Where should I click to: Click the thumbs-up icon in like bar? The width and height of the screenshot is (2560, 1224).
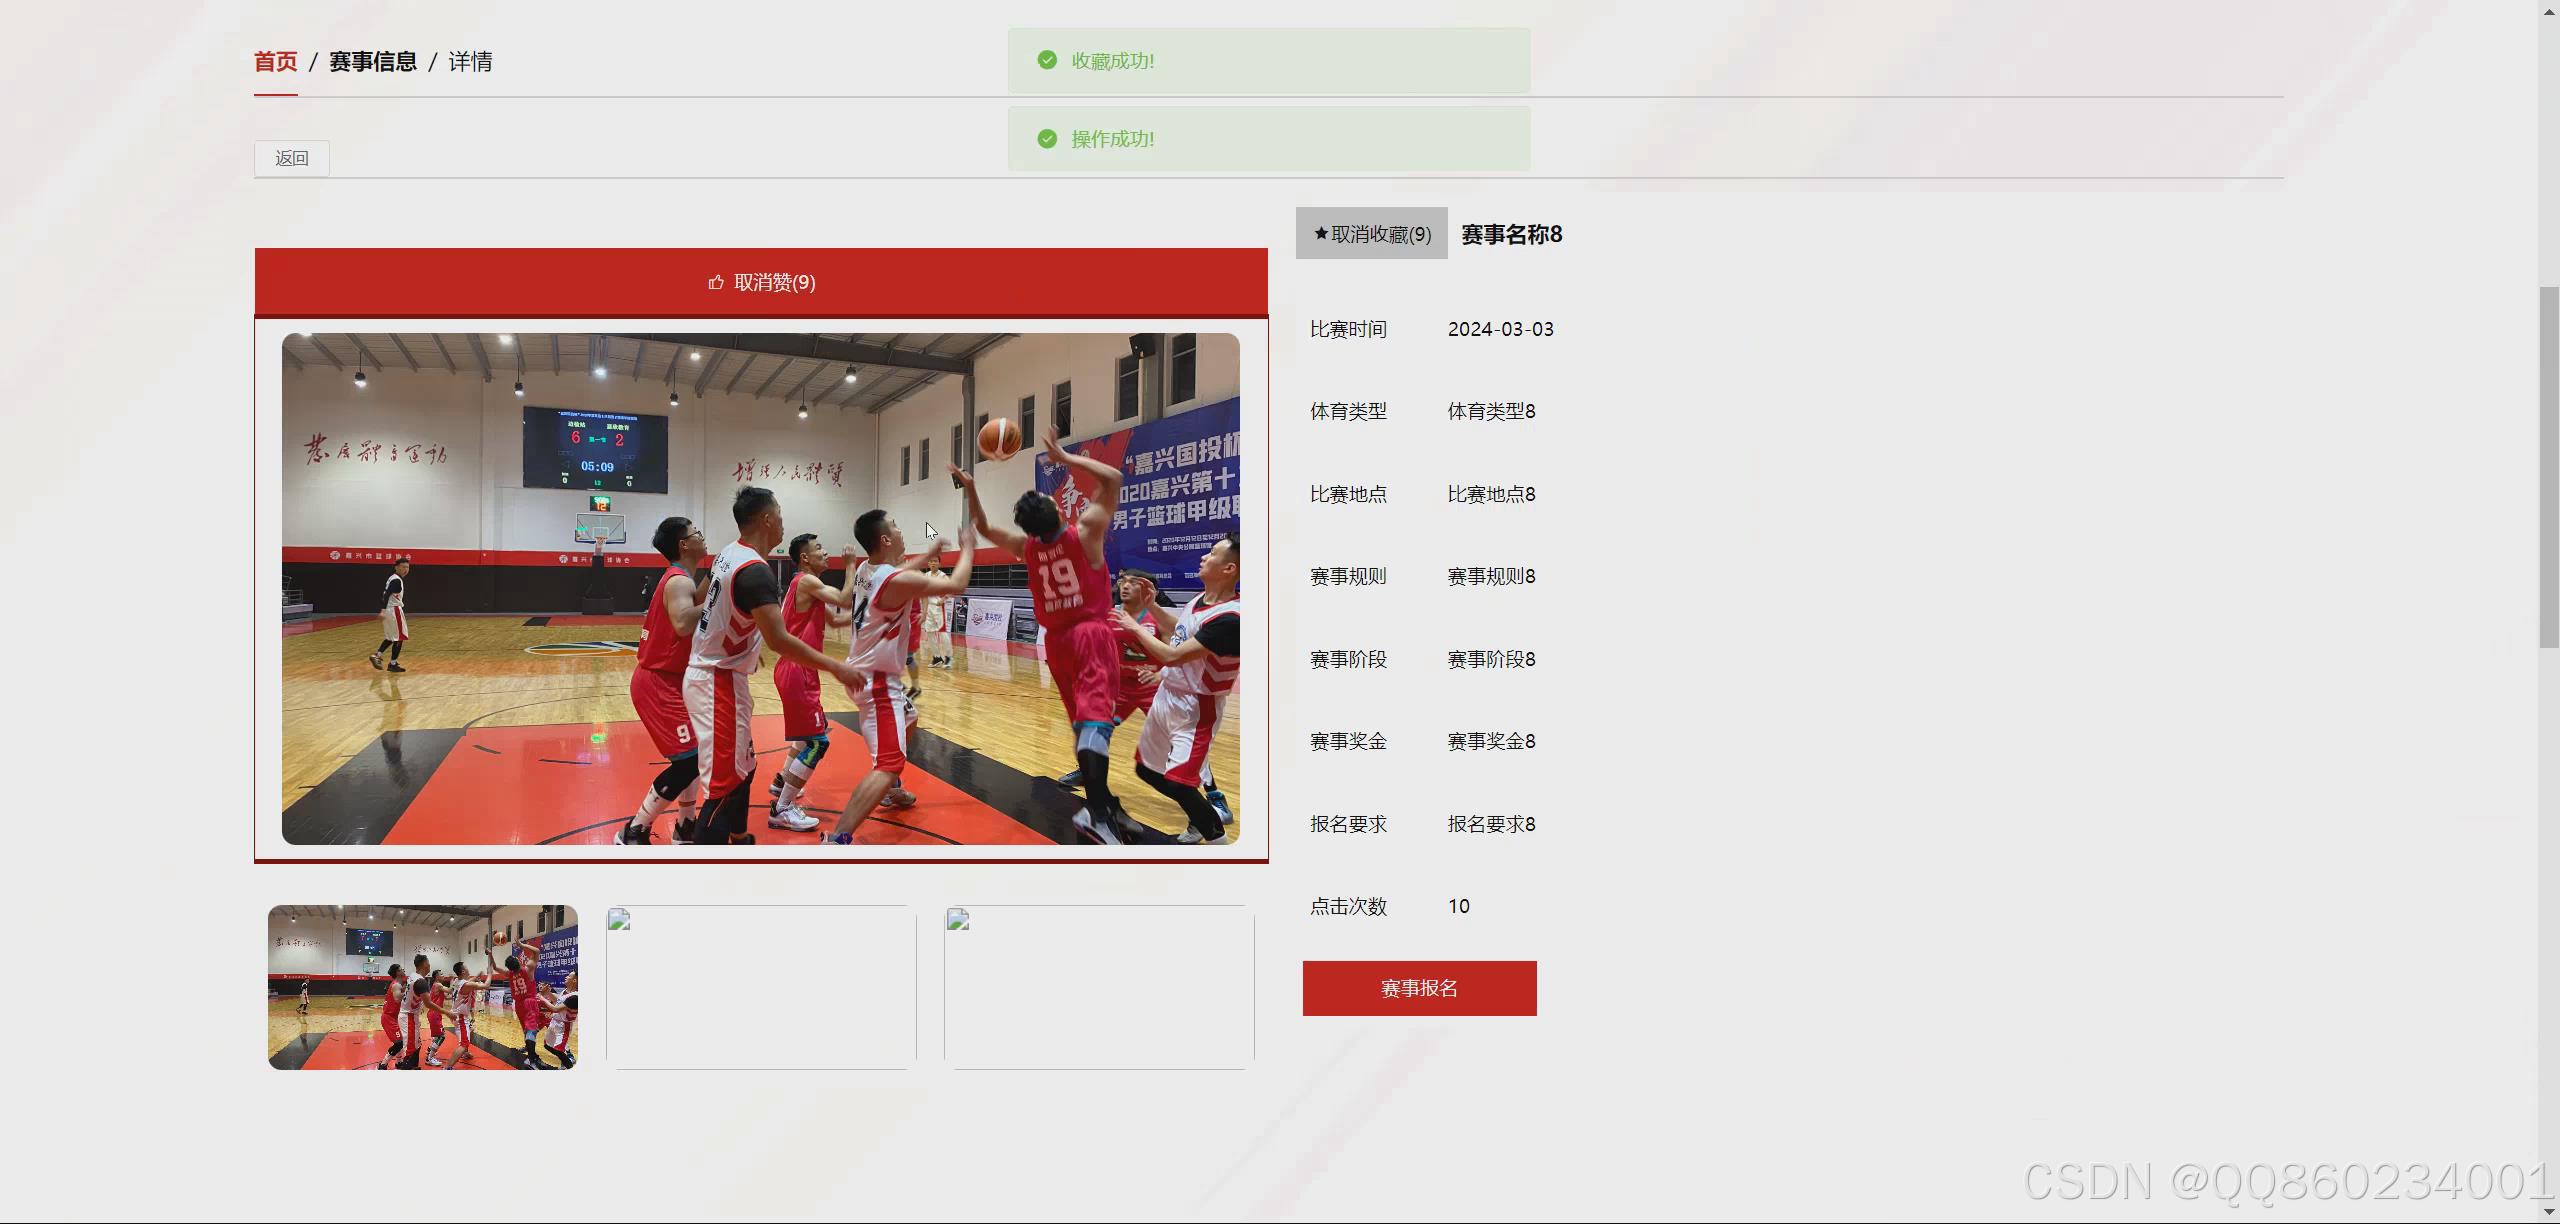coord(716,283)
